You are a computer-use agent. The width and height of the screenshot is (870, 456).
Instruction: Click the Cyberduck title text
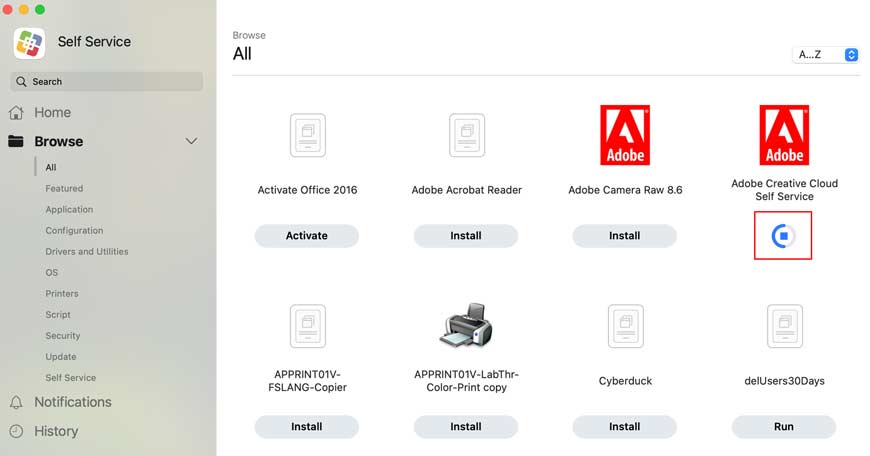[625, 381]
